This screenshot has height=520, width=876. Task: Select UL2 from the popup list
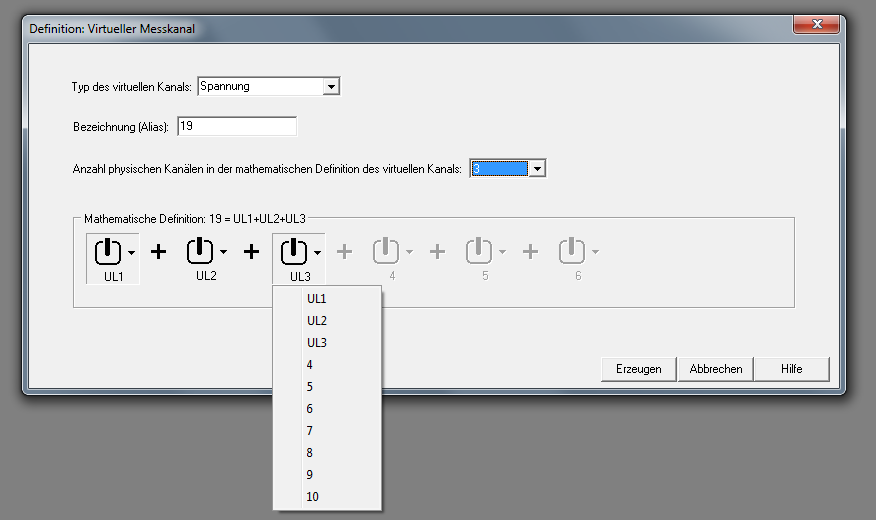pyautogui.click(x=317, y=321)
